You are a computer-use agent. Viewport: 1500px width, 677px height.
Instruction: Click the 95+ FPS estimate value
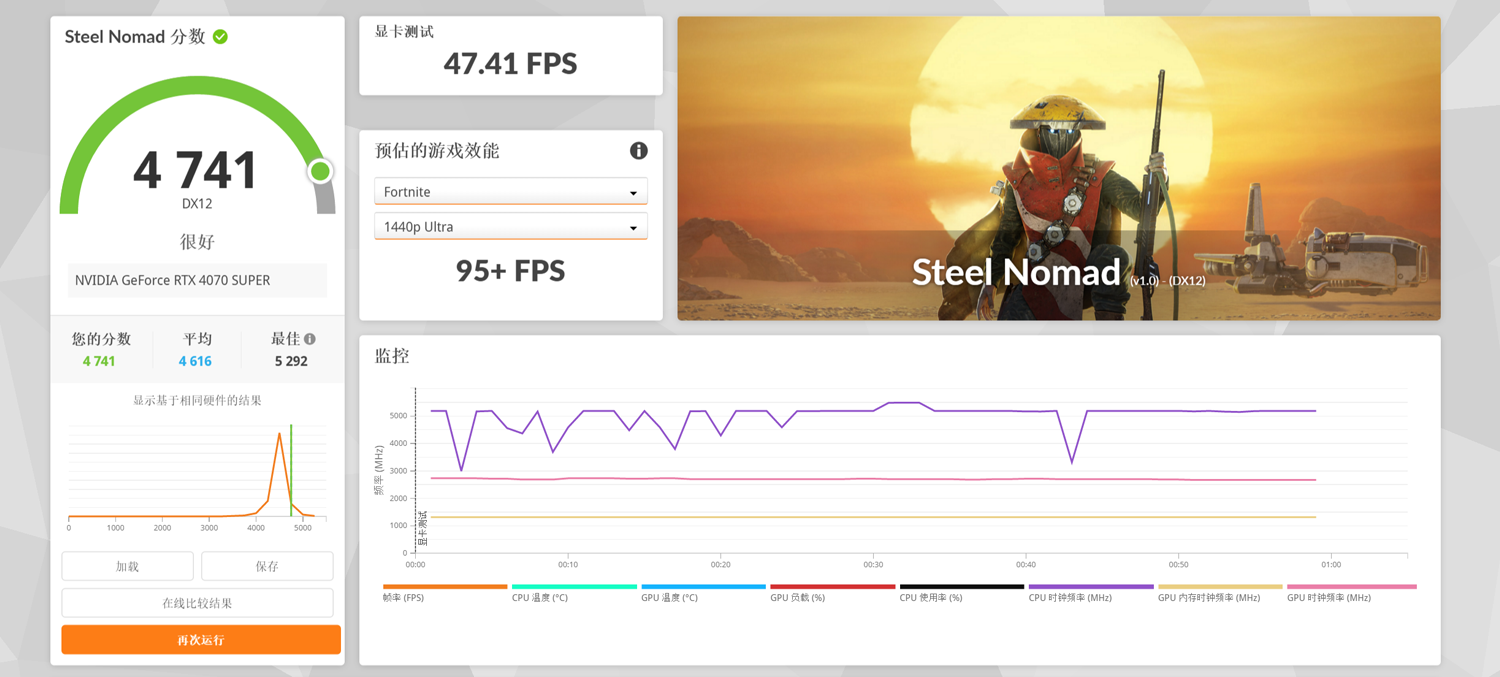(510, 271)
